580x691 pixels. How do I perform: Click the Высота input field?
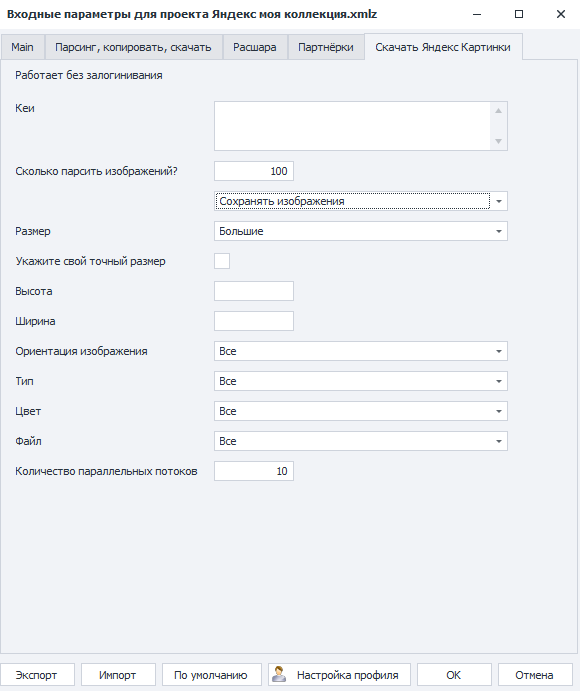click(254, 291)
